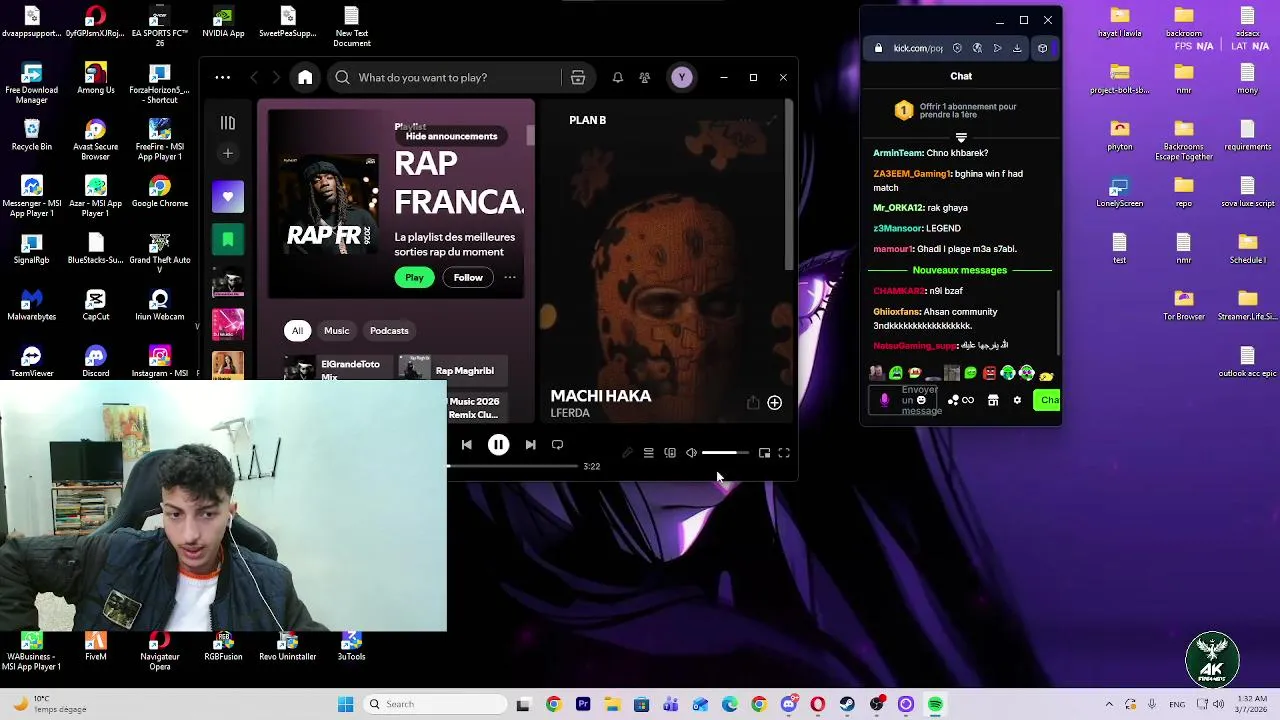Open Kick chat settings gear
Image resolution: width=1280 pixels, height=720 pixels.
[1017, 400]
